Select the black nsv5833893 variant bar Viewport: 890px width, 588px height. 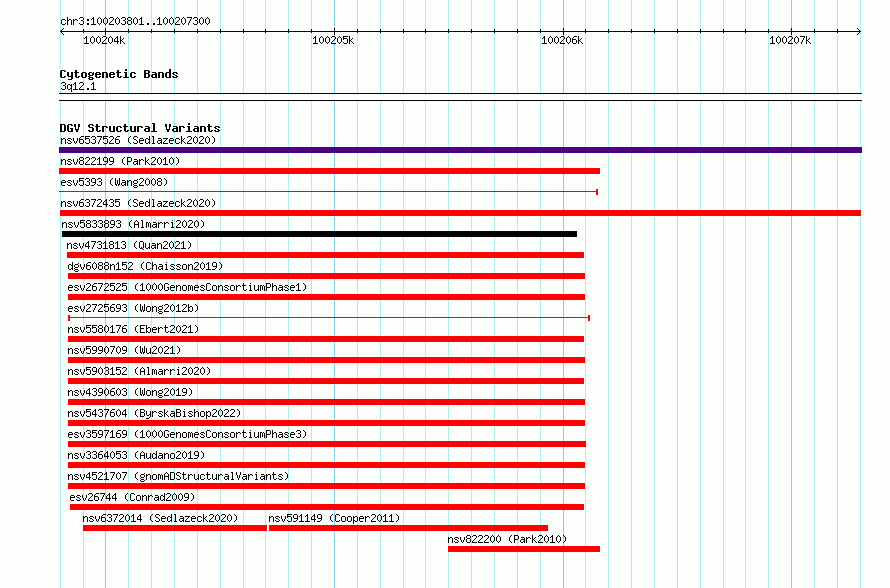click(320, 234)
